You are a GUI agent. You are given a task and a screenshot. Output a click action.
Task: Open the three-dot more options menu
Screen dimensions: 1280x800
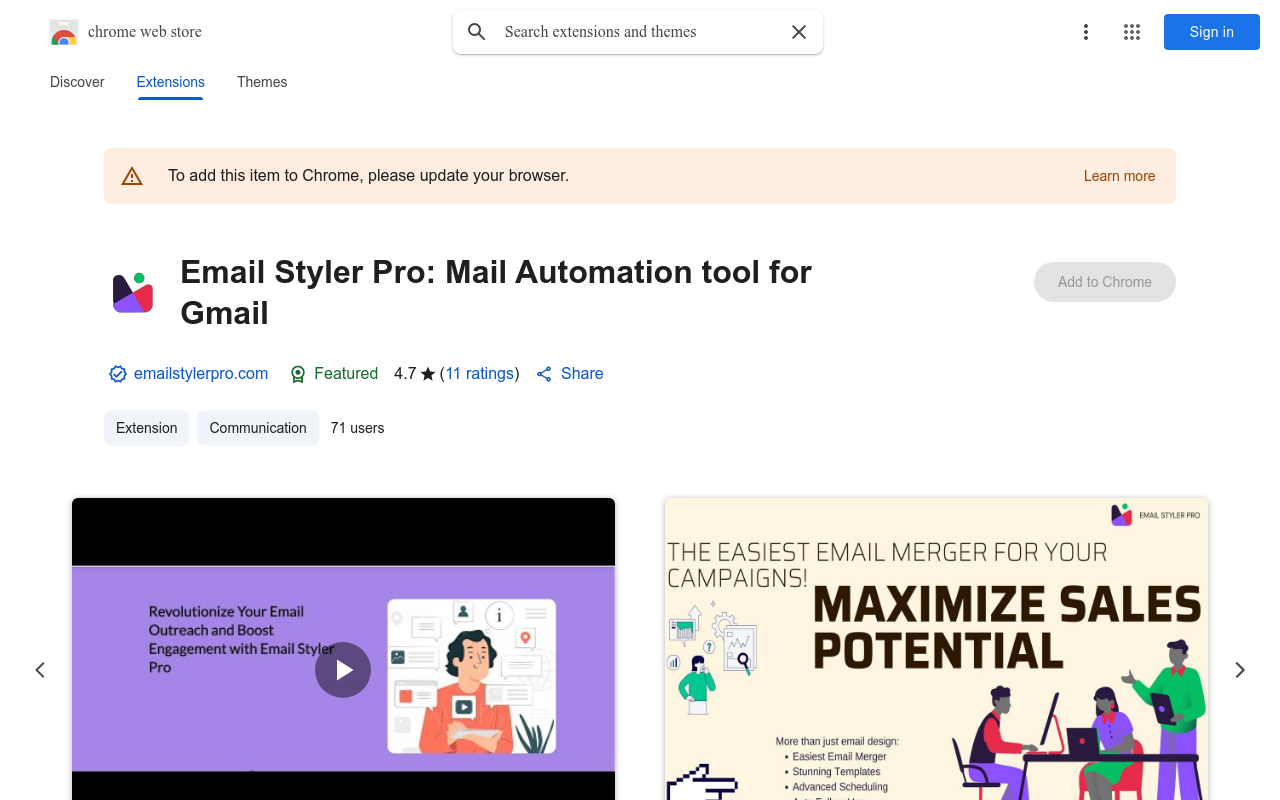[1086, 32]
